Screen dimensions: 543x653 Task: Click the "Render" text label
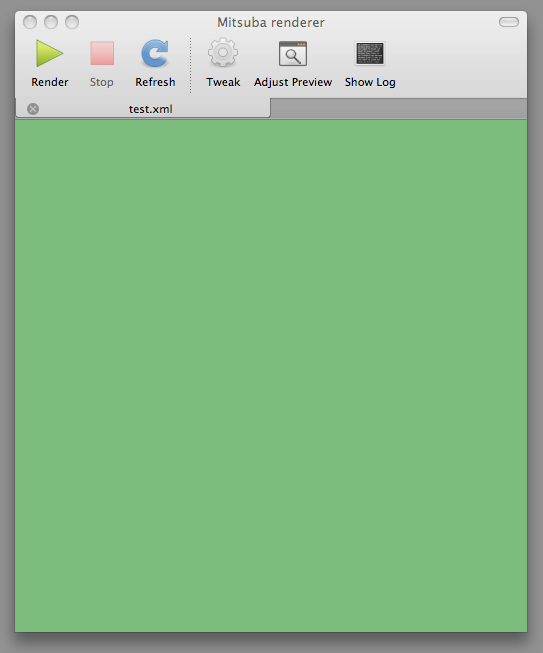click(x=50, y=82)
